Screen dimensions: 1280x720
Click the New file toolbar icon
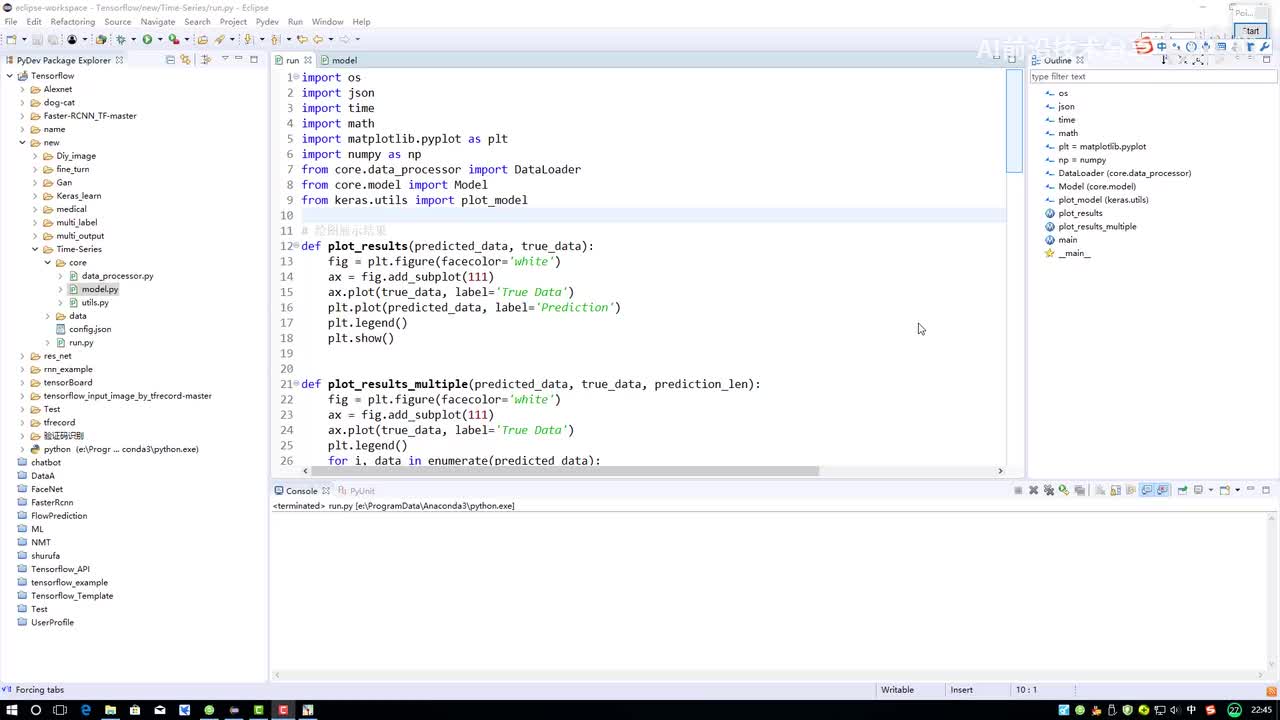12,39
